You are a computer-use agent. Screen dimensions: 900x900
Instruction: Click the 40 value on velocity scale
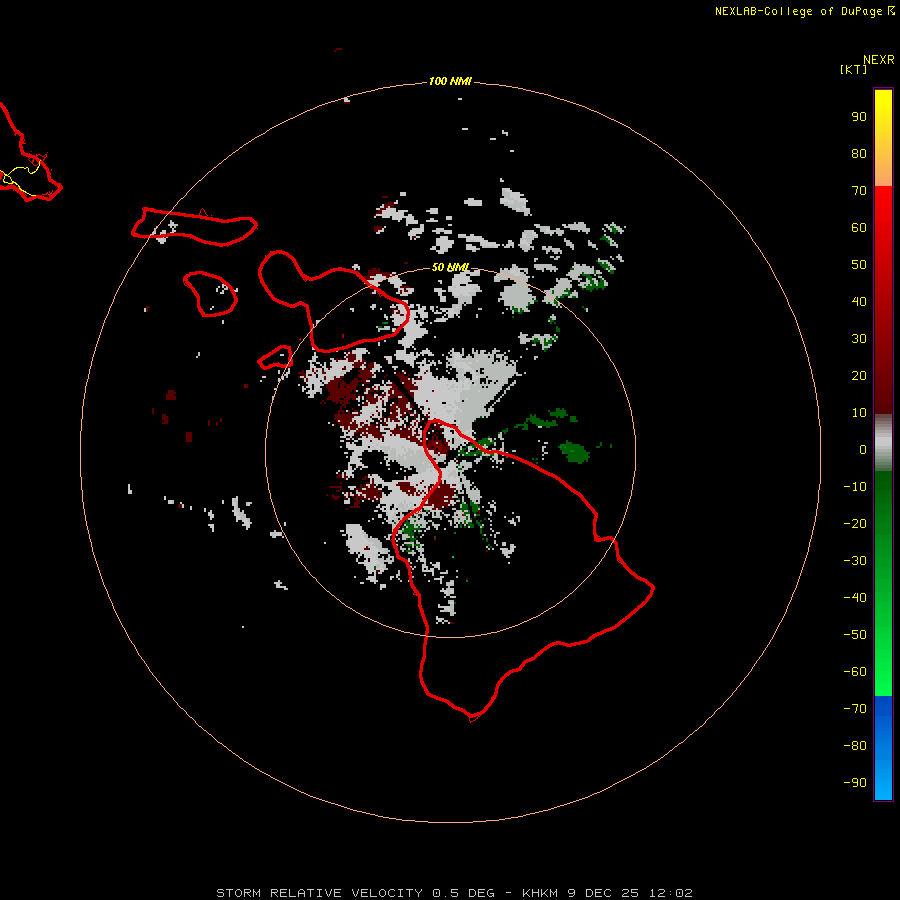coord(859,301)
